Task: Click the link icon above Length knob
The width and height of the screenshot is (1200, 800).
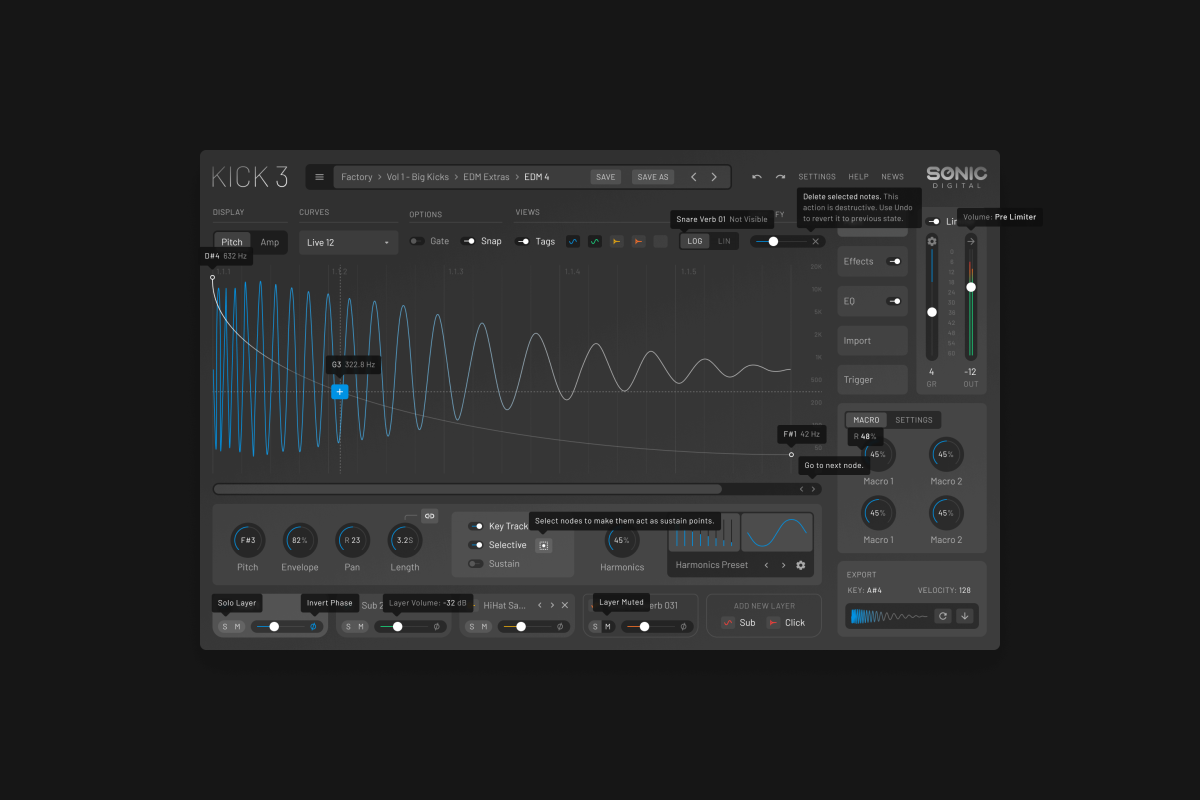Action: 429,516
